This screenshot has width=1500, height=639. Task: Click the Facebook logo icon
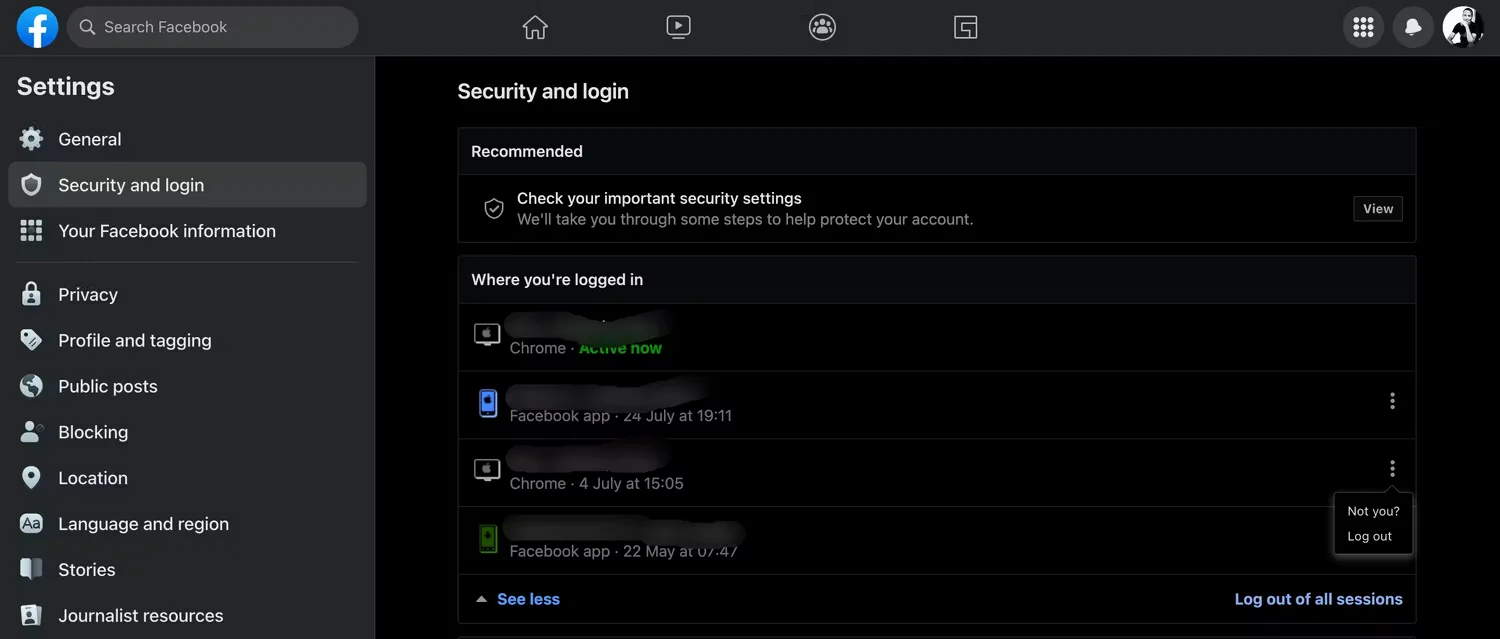(37, 27)
